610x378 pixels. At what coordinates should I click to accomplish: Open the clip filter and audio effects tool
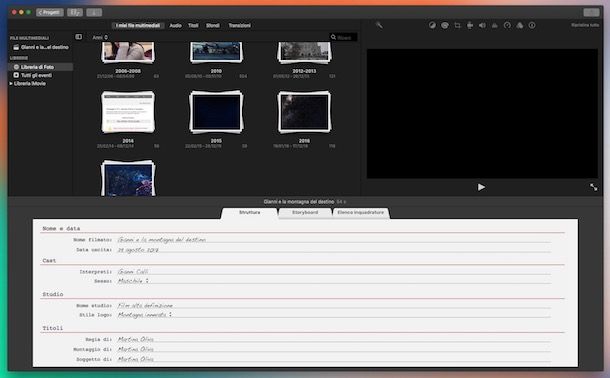(x=520, y=25)
